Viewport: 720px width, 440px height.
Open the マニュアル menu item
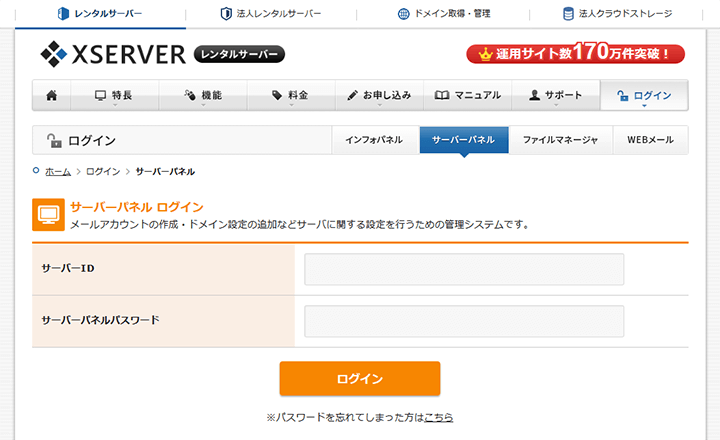(467, 95)
